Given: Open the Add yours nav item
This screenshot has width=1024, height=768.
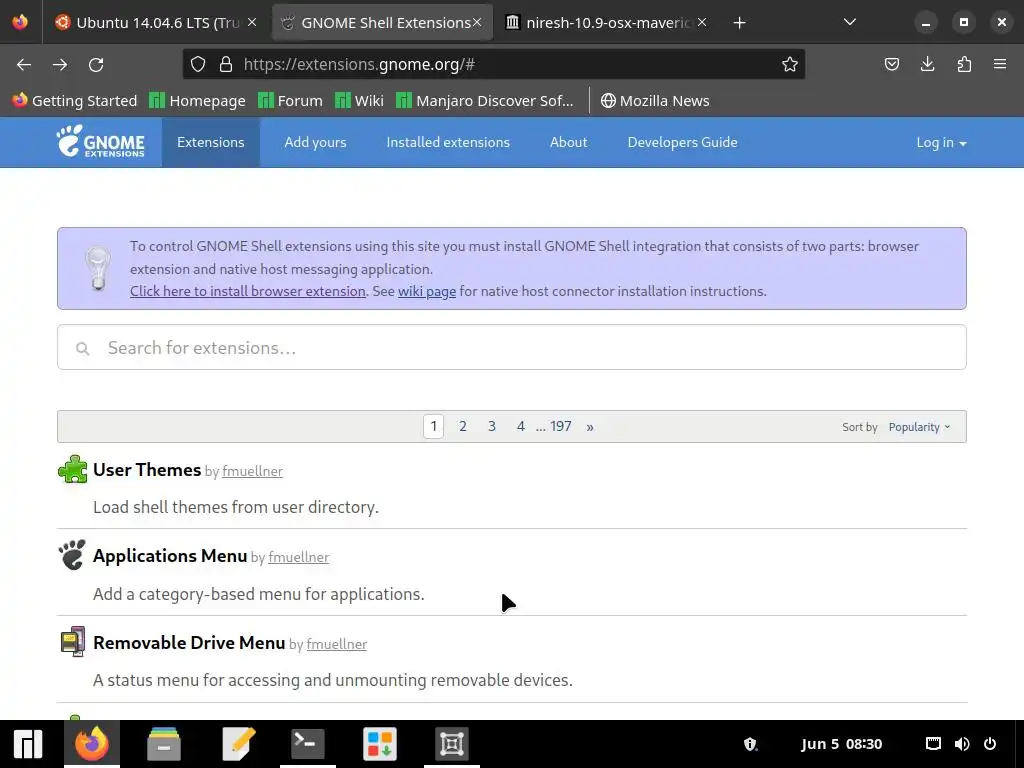Looking at the screenshot, I should [315, 142].
